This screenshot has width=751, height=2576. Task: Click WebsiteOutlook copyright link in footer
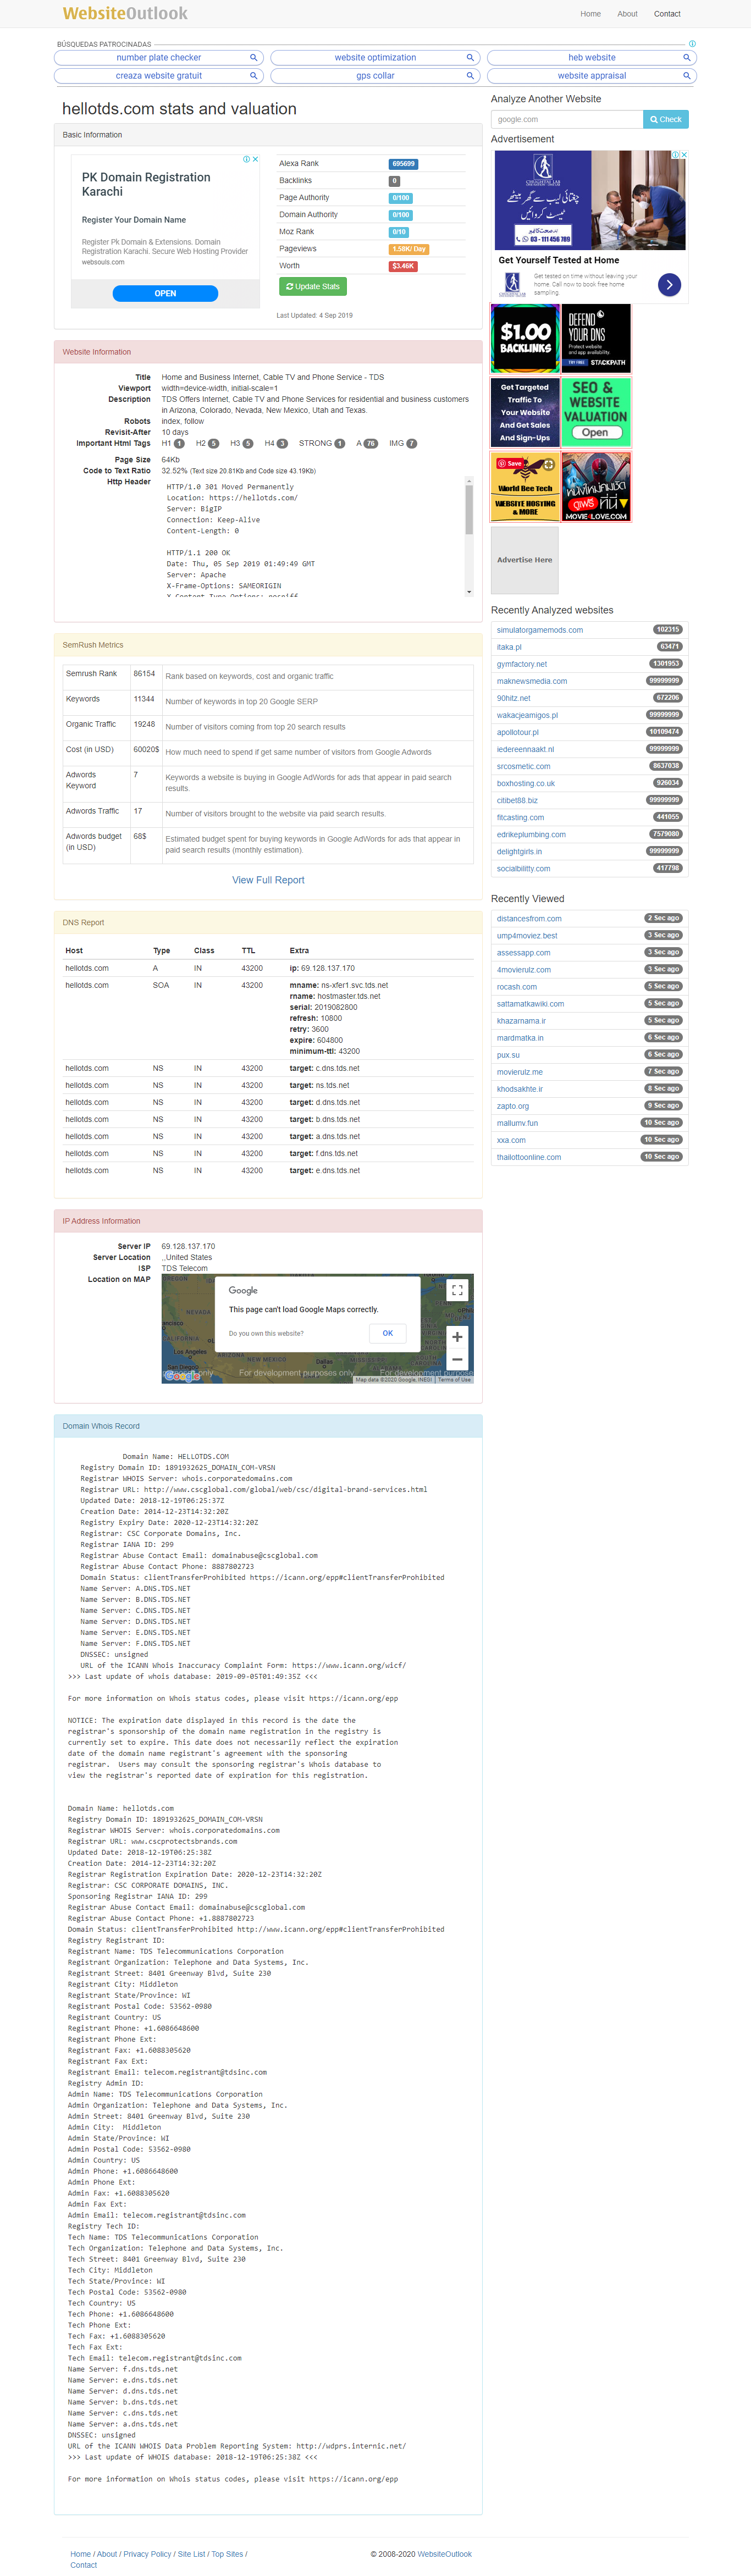(x=444, y=2553)
